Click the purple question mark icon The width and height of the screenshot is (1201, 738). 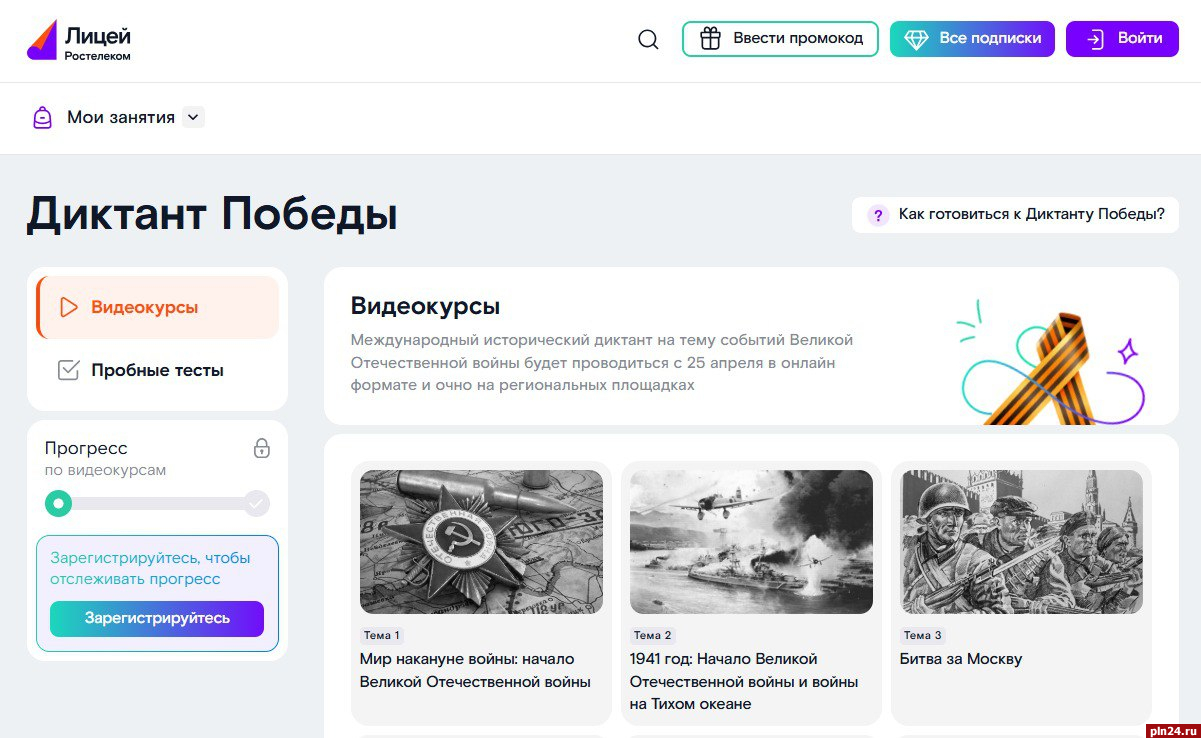[878, 215]
